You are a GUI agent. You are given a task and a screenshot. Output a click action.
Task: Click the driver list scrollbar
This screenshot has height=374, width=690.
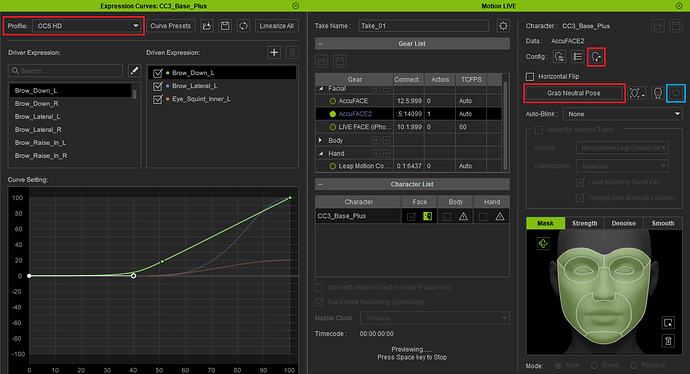(x=134, y=94)
